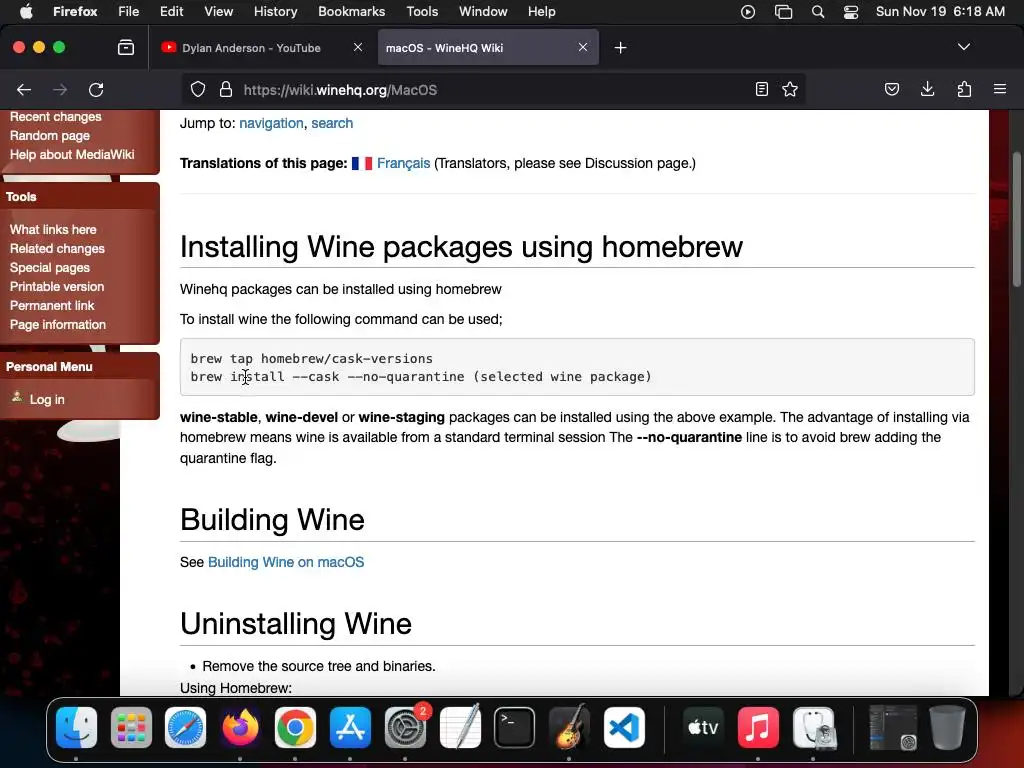Open GarageBand from the Dock
The image size is (1024, 768).
tap(569, 728)
